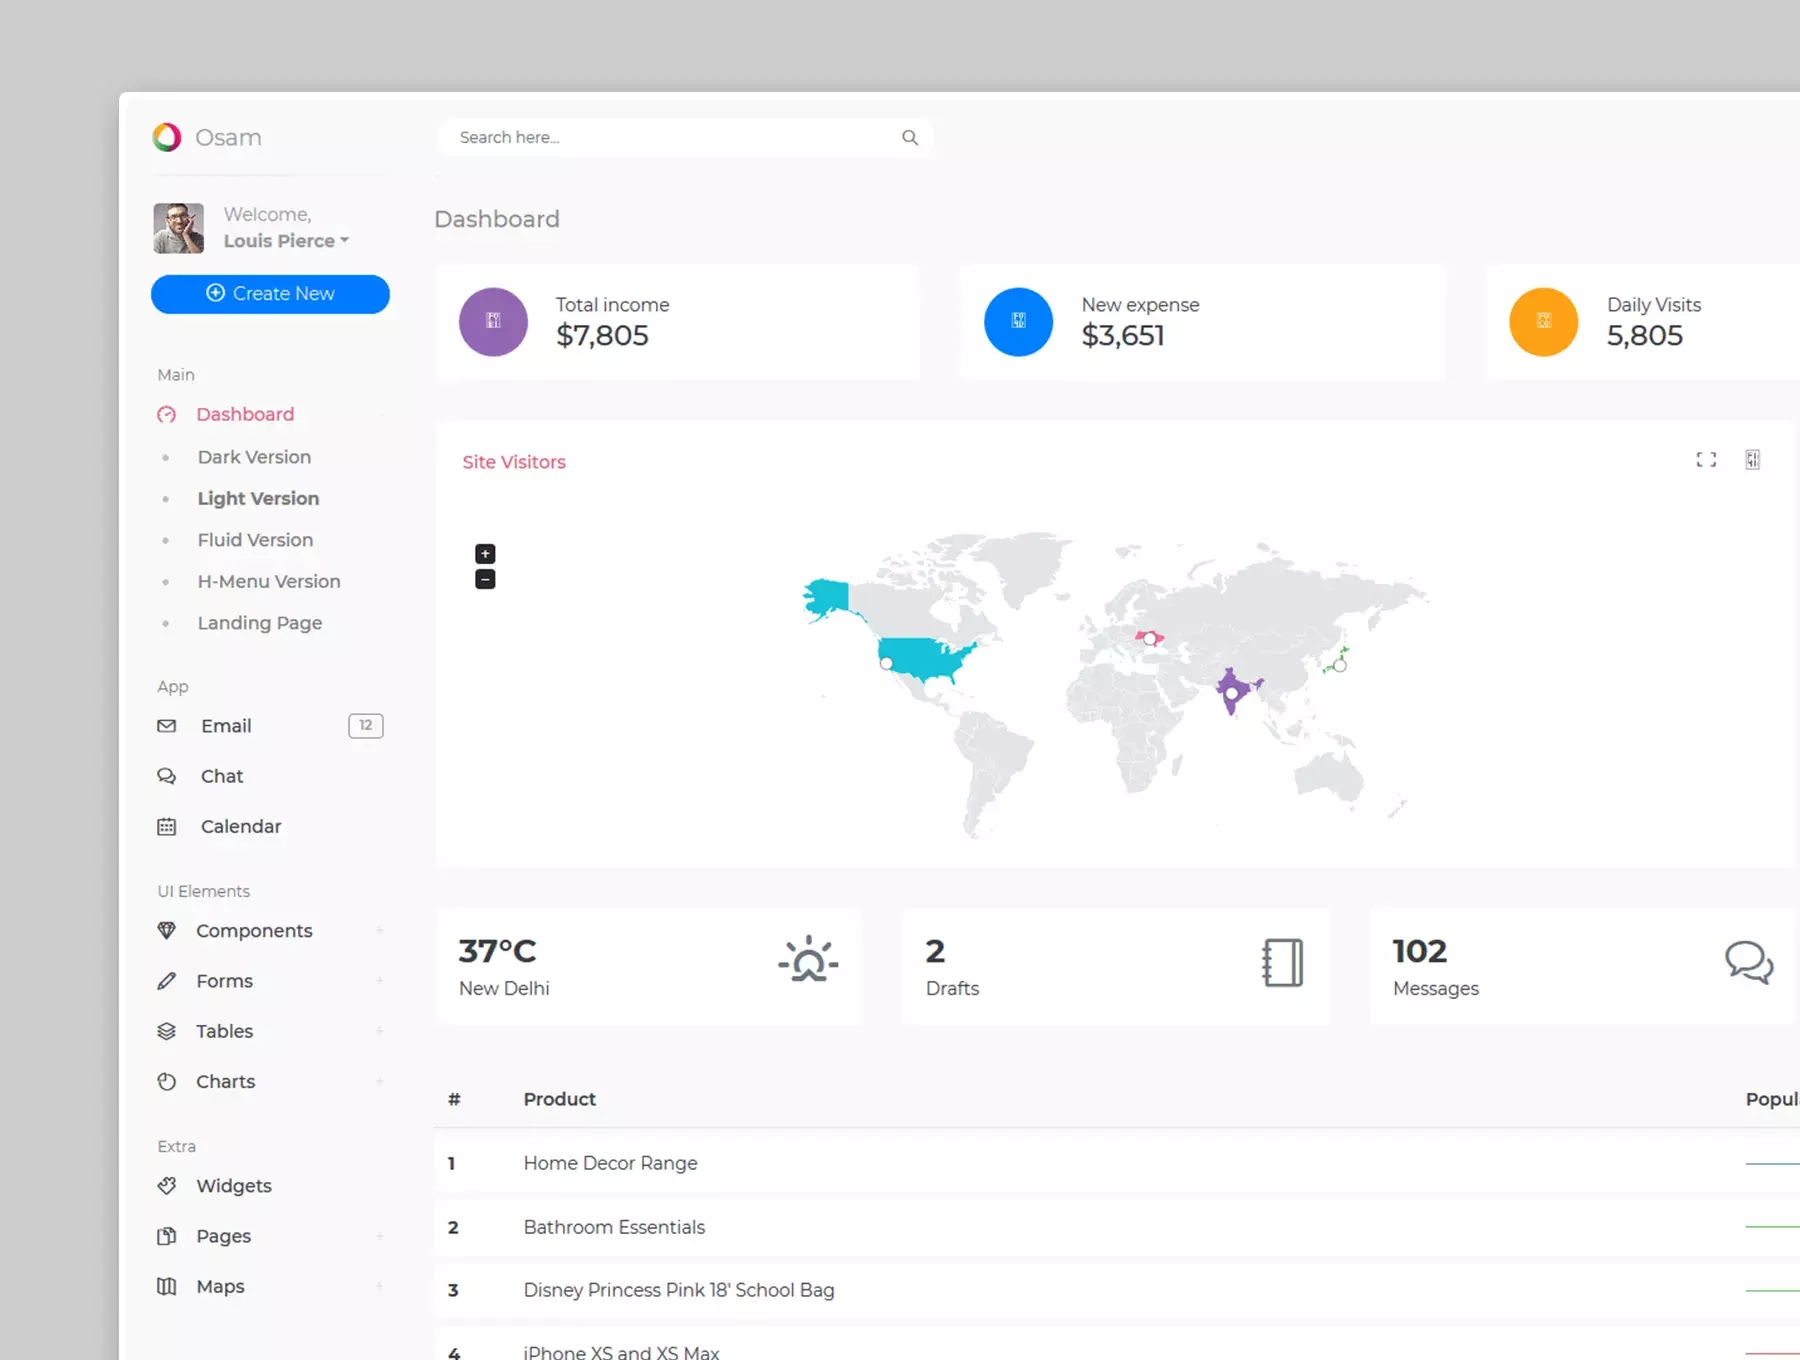
Task: Click the Chat bubble sidebar icon
Action: (167, 776)
